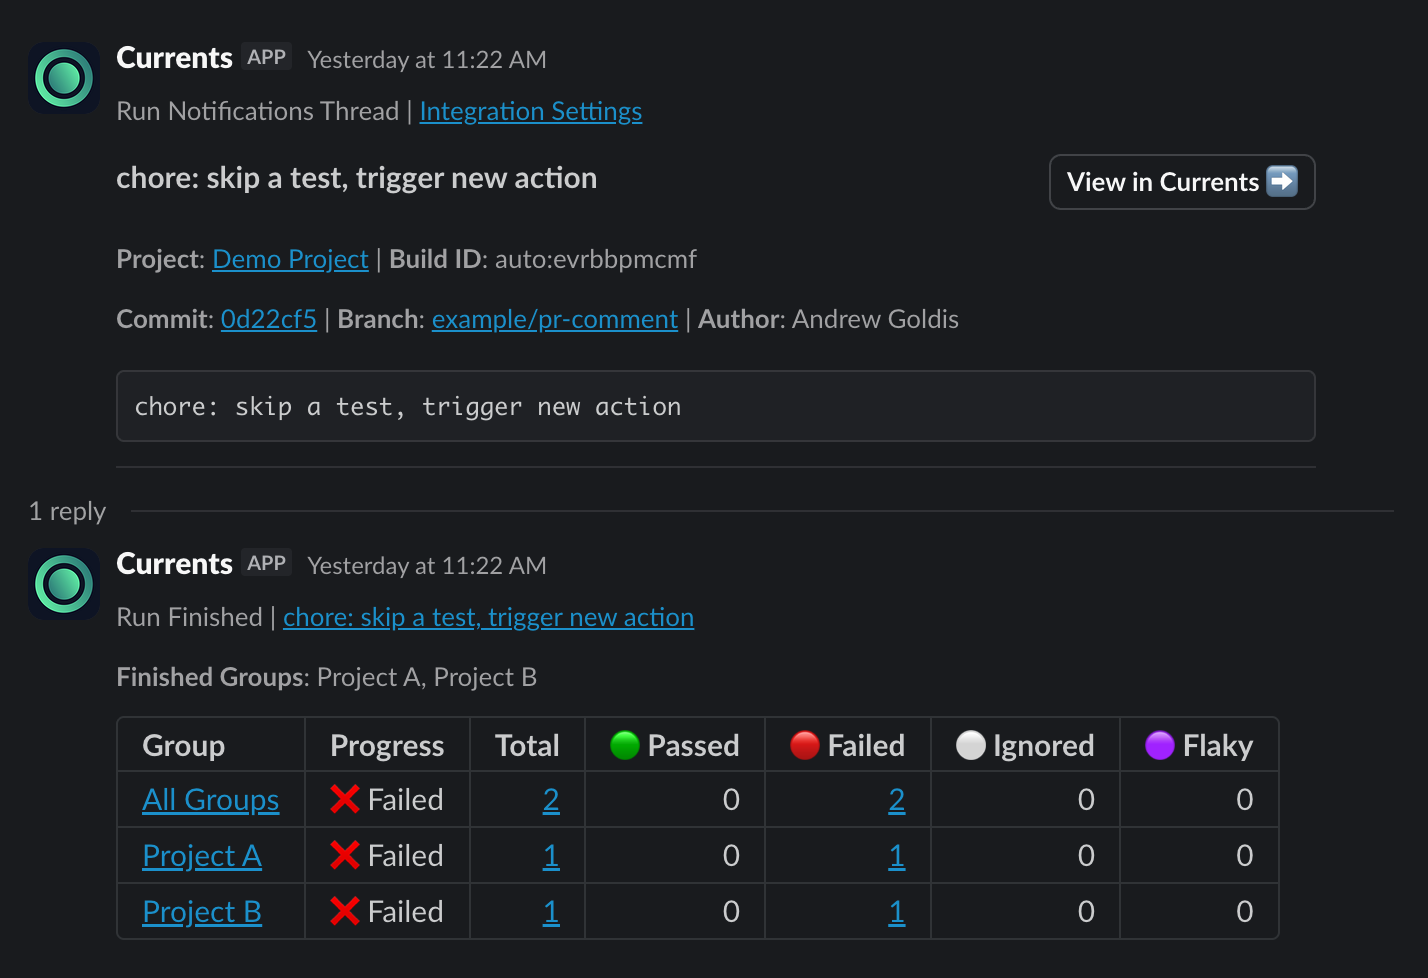Image resolution: width=1428 pixels, height=978 pixels.
Task: Open the Project A group link
Action: tap(202, 856)
